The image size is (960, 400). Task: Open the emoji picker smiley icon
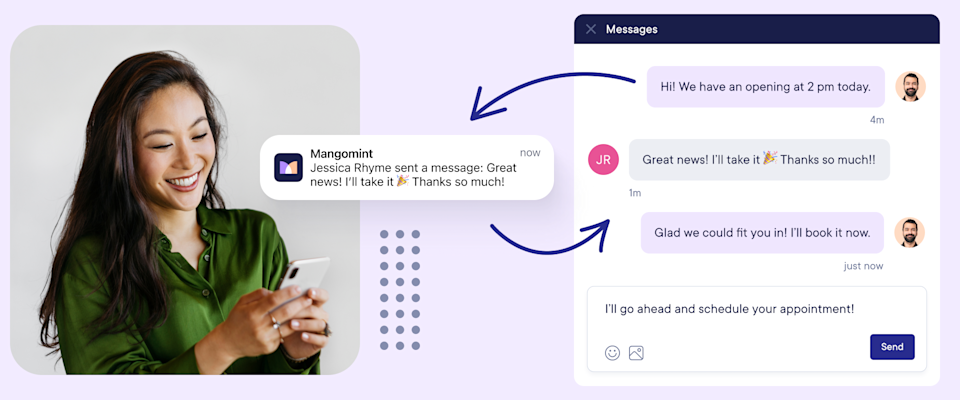point(612,353)
